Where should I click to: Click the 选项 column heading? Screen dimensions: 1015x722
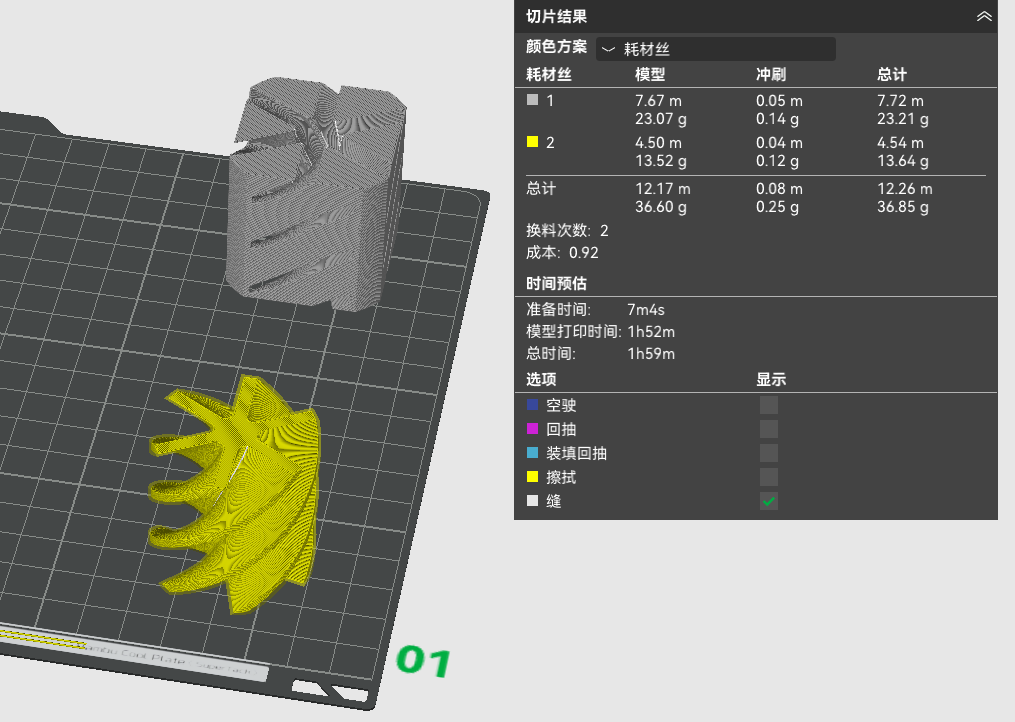point(541,379)
